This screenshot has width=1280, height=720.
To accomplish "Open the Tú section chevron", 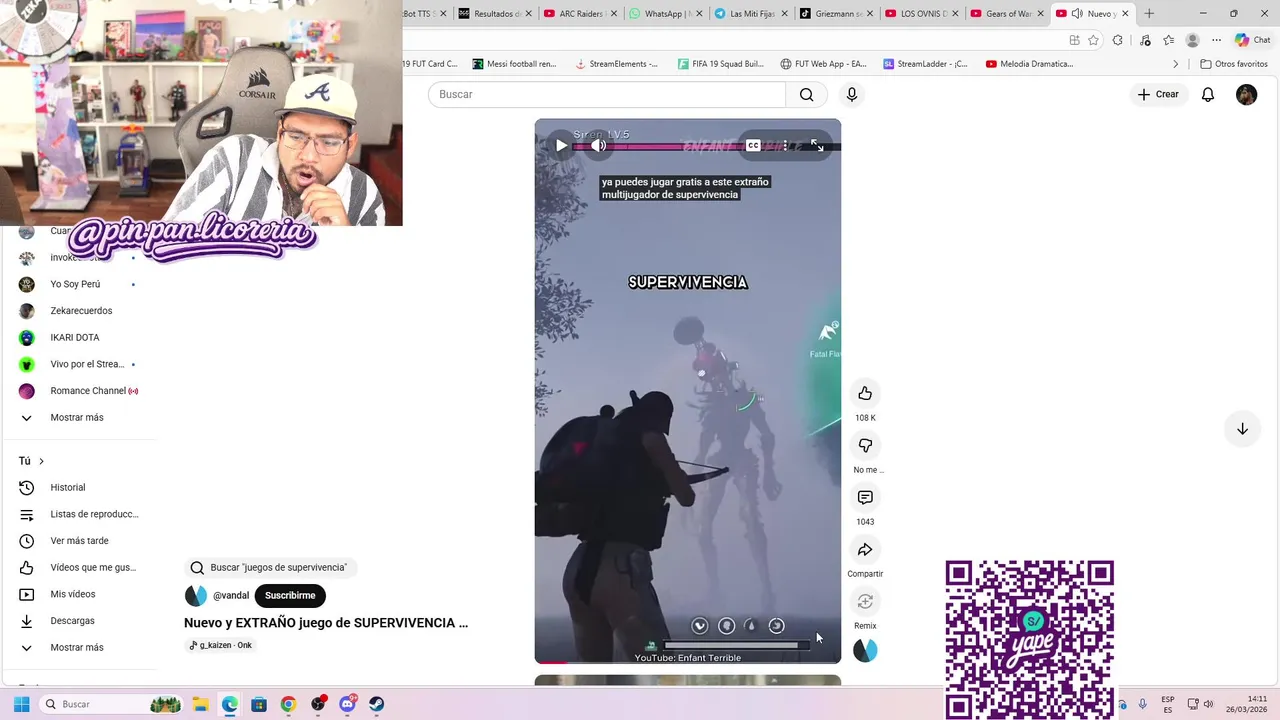I will [41, 461].
